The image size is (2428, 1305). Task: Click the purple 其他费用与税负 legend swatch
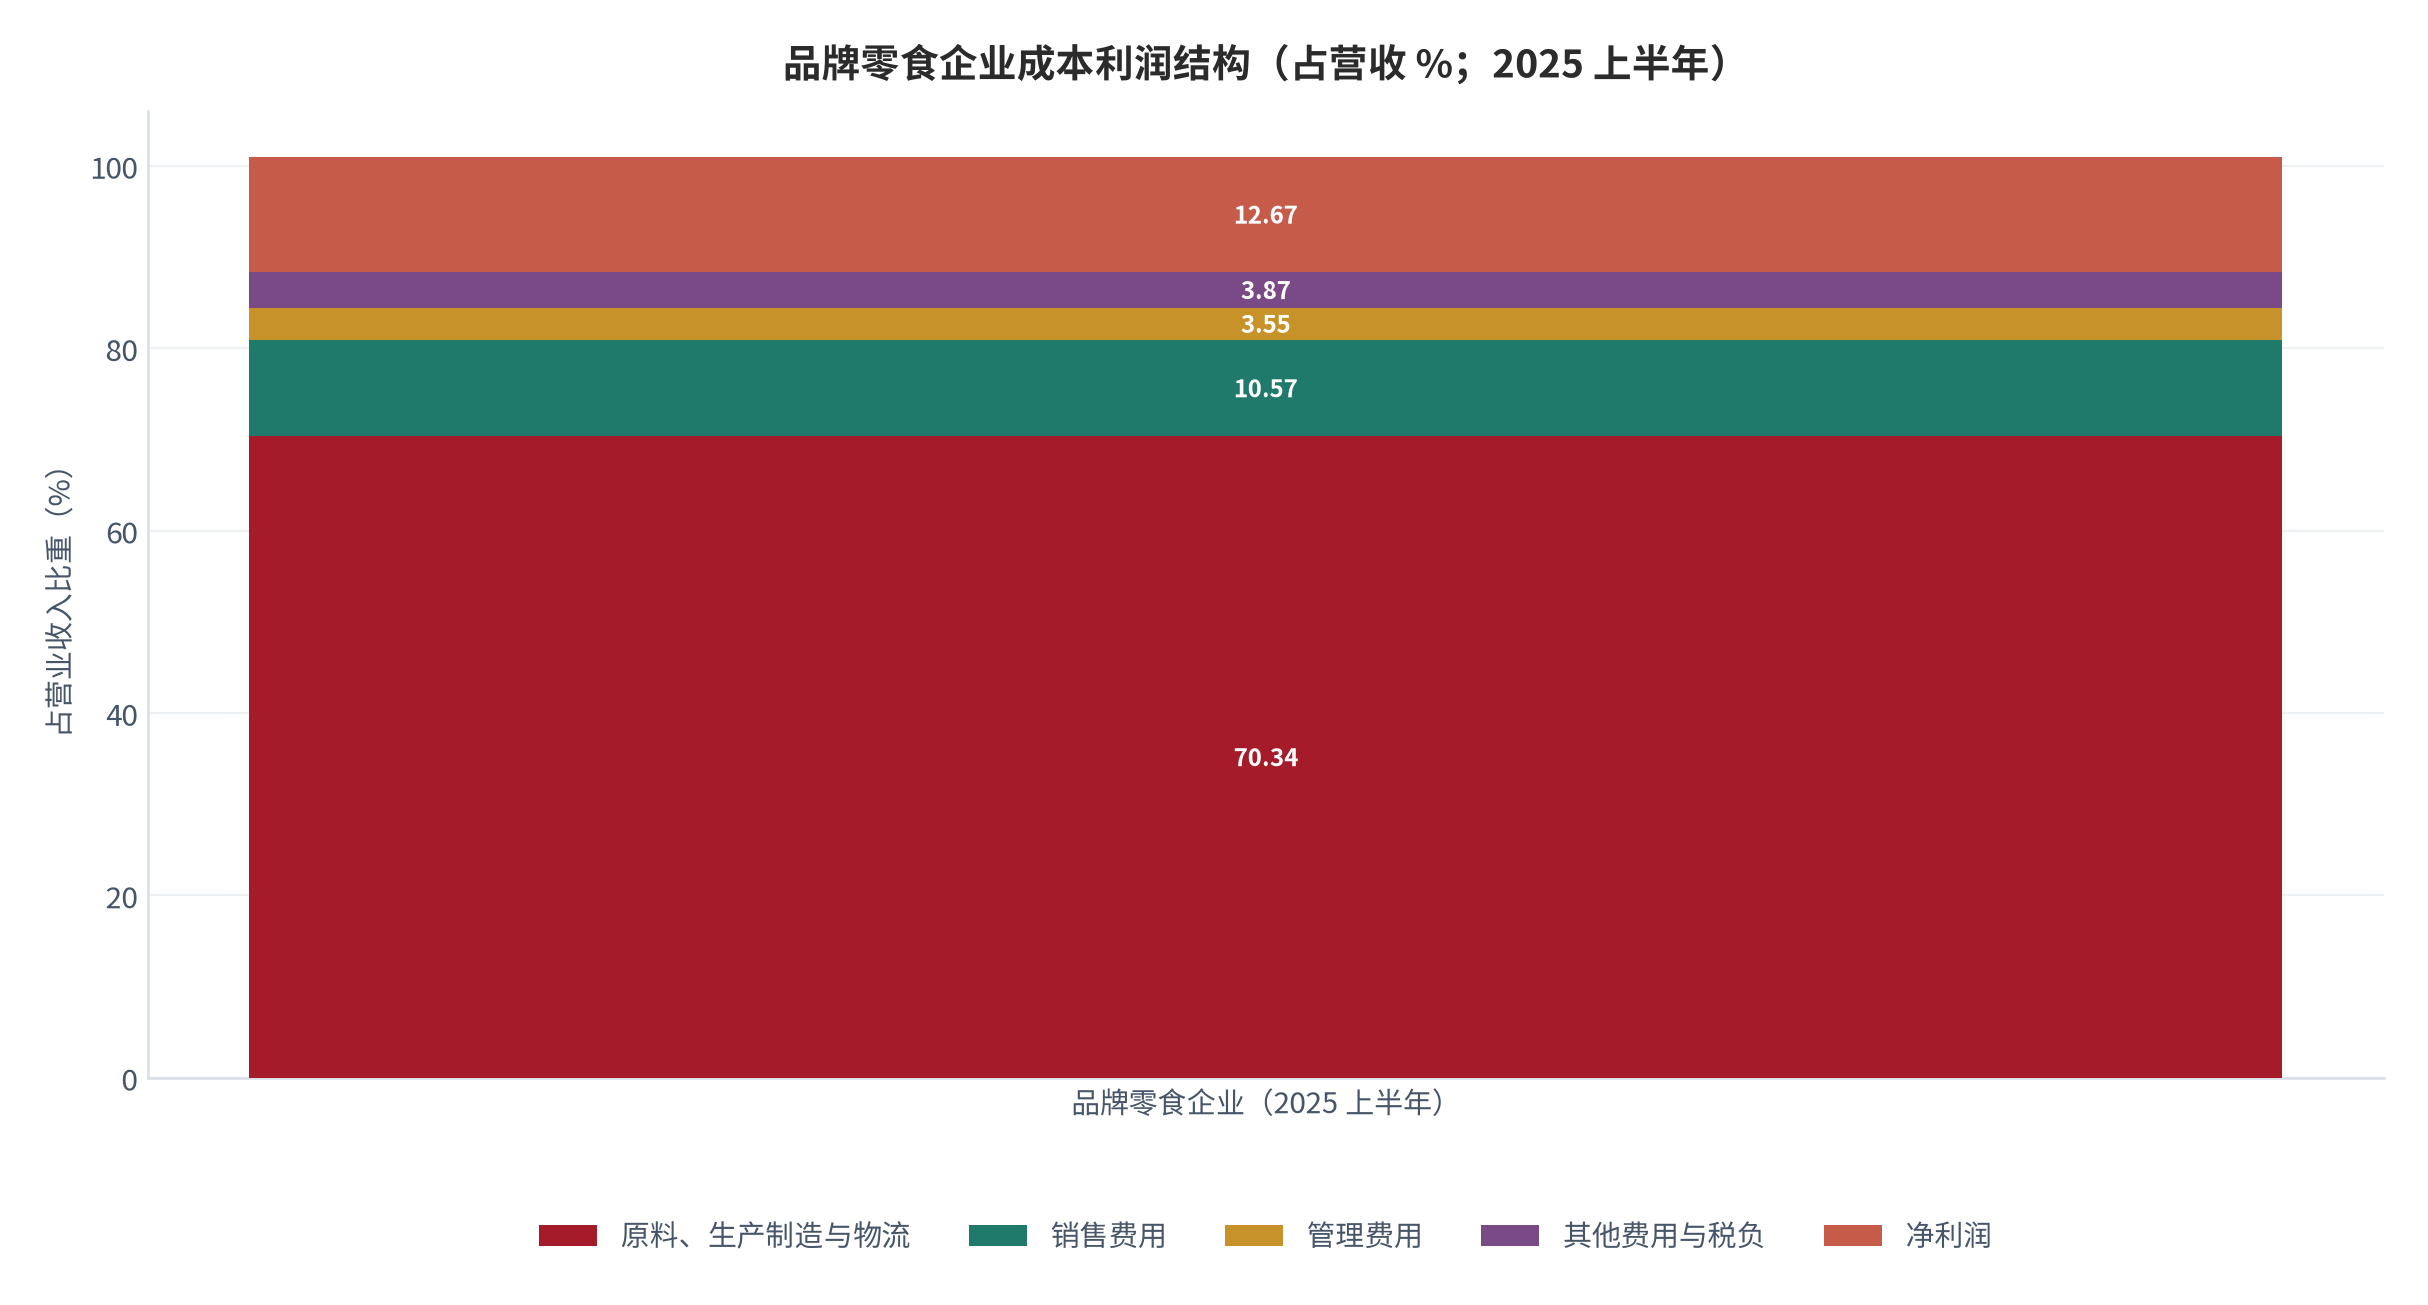pyautogui.click(x=1510, y=1236)
